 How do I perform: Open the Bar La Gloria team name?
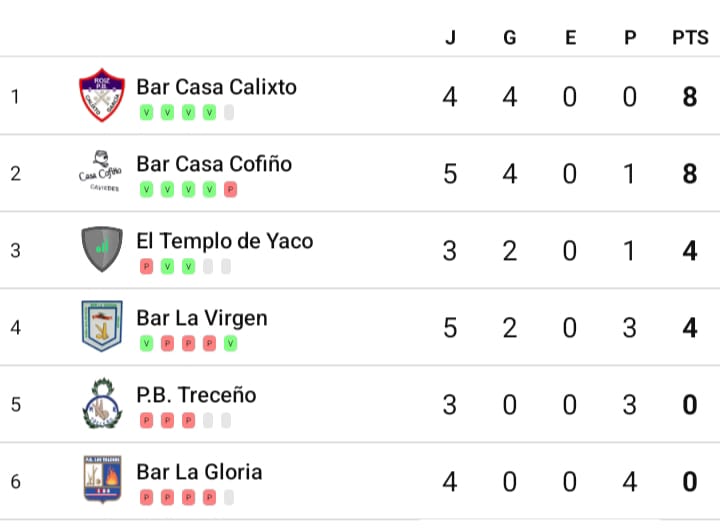click(199, 472)
